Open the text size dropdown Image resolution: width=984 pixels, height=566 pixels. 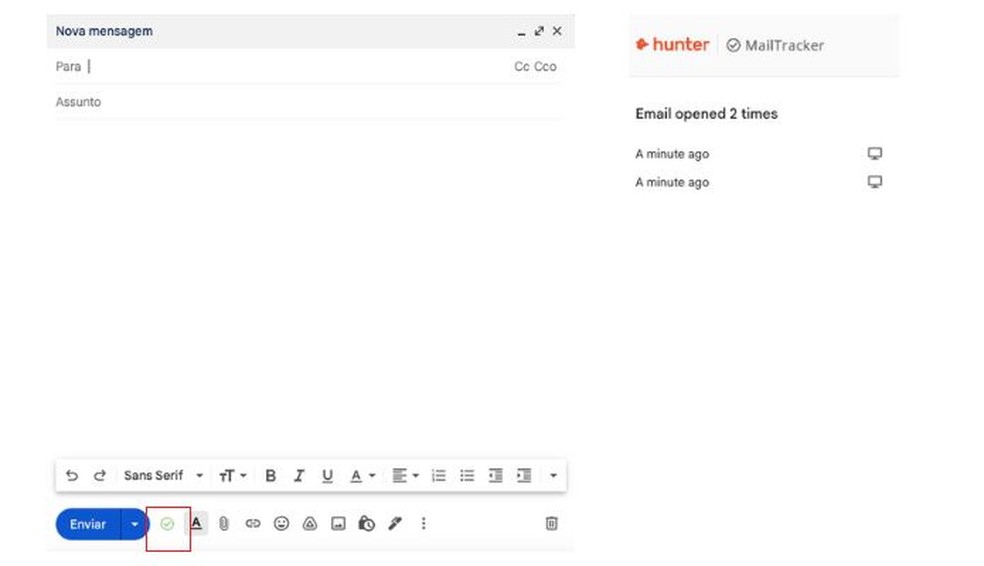[x=232, y=476]
